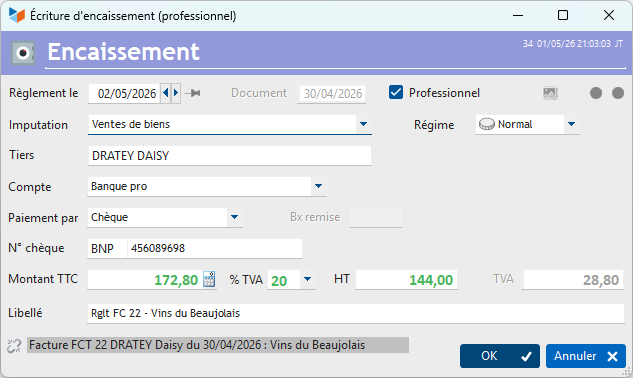Click the cash register Encaissement icon
Image resolution: width=633 pixels, height=378 pixels.
23,52
